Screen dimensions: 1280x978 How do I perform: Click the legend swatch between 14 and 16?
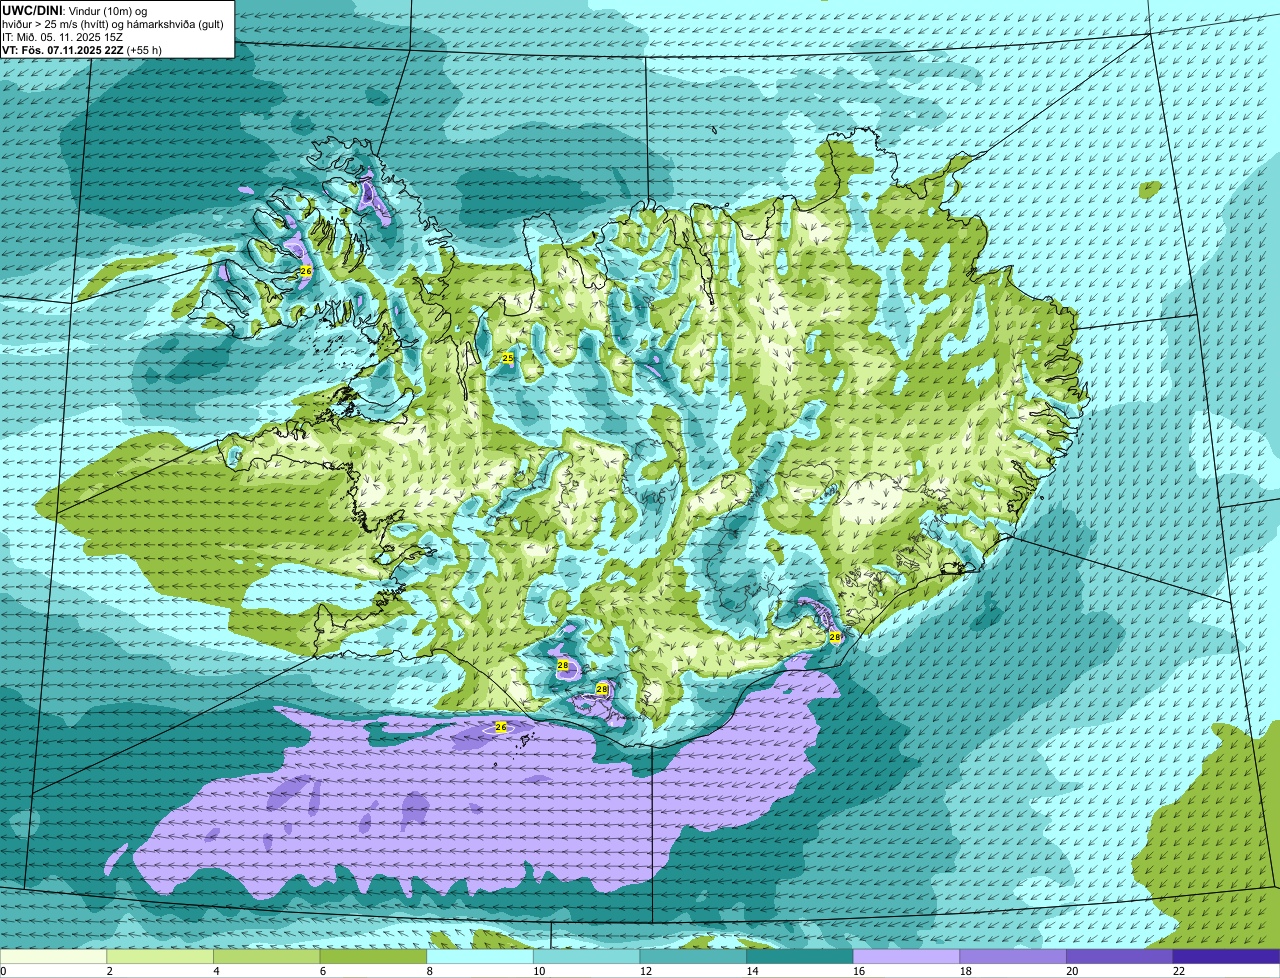tap(800, 957)
